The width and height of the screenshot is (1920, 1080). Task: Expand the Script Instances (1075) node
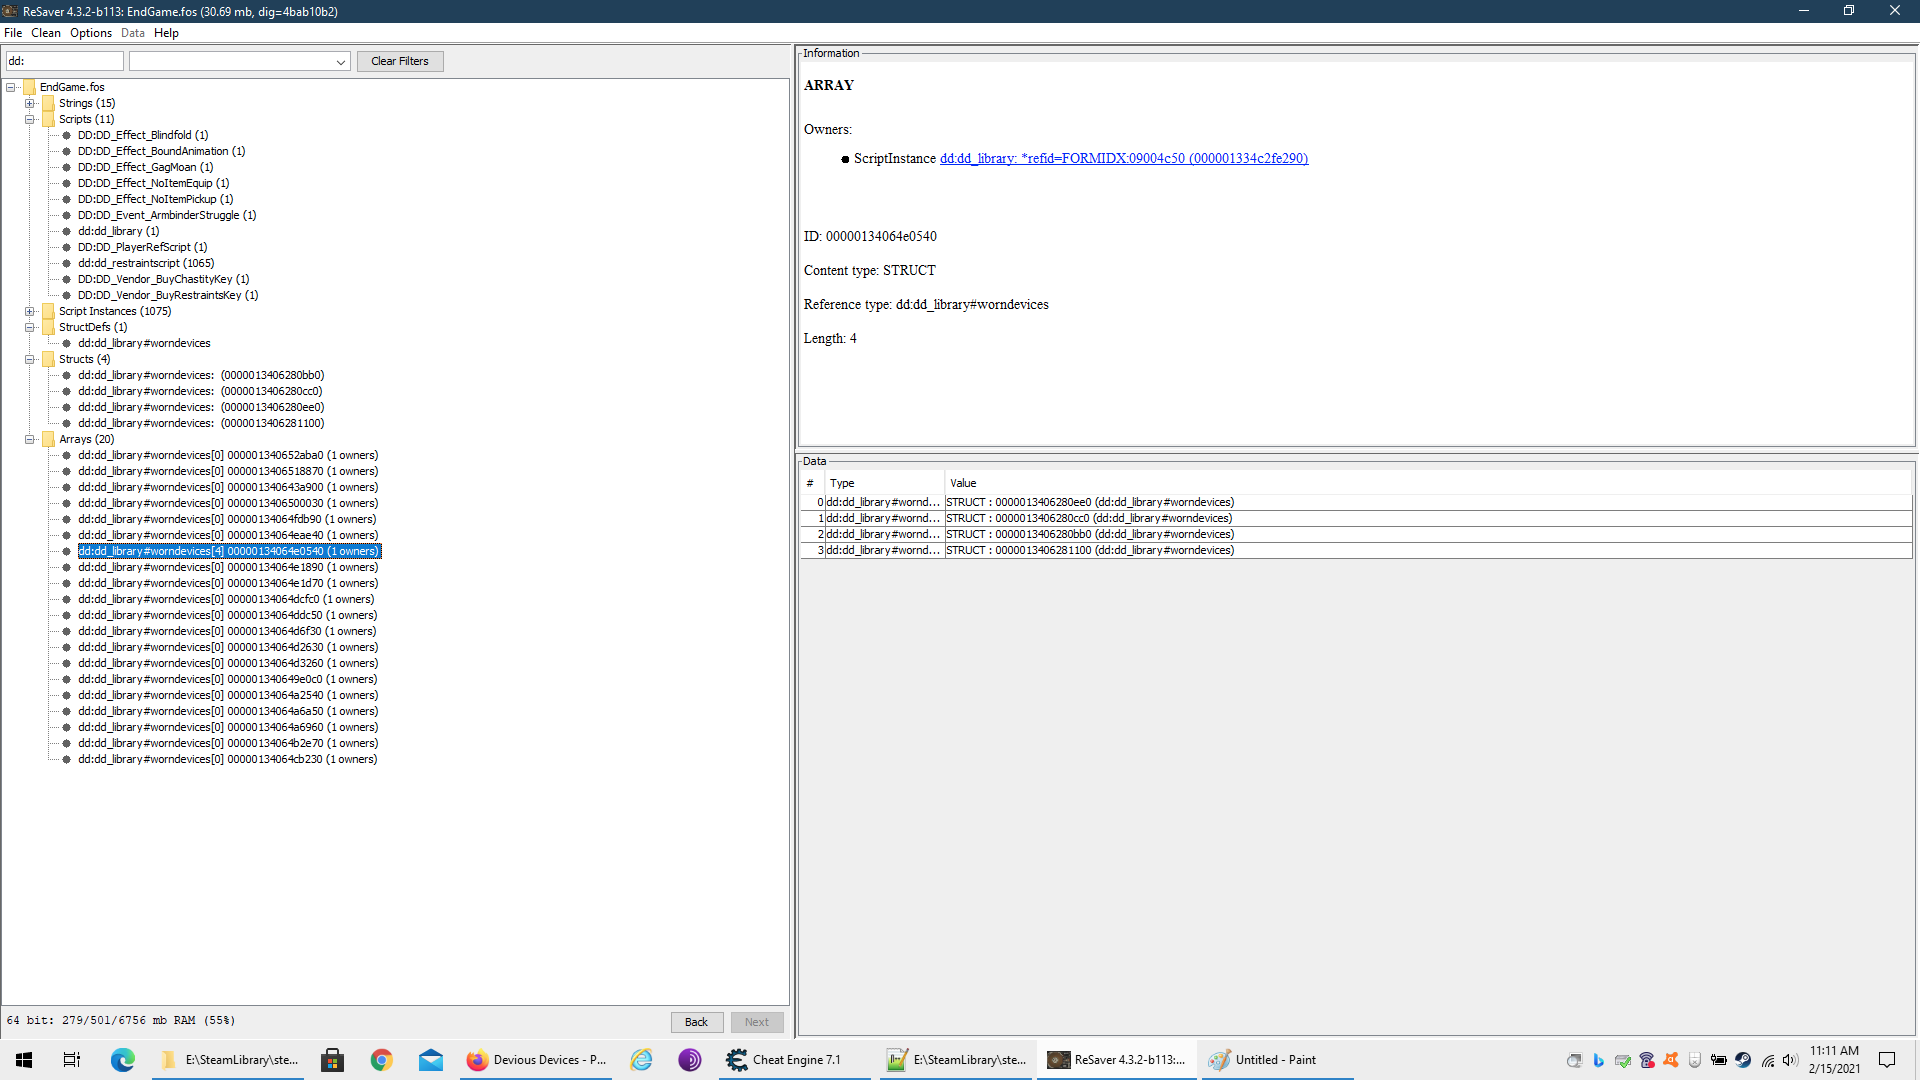click(x=30, y=311)
